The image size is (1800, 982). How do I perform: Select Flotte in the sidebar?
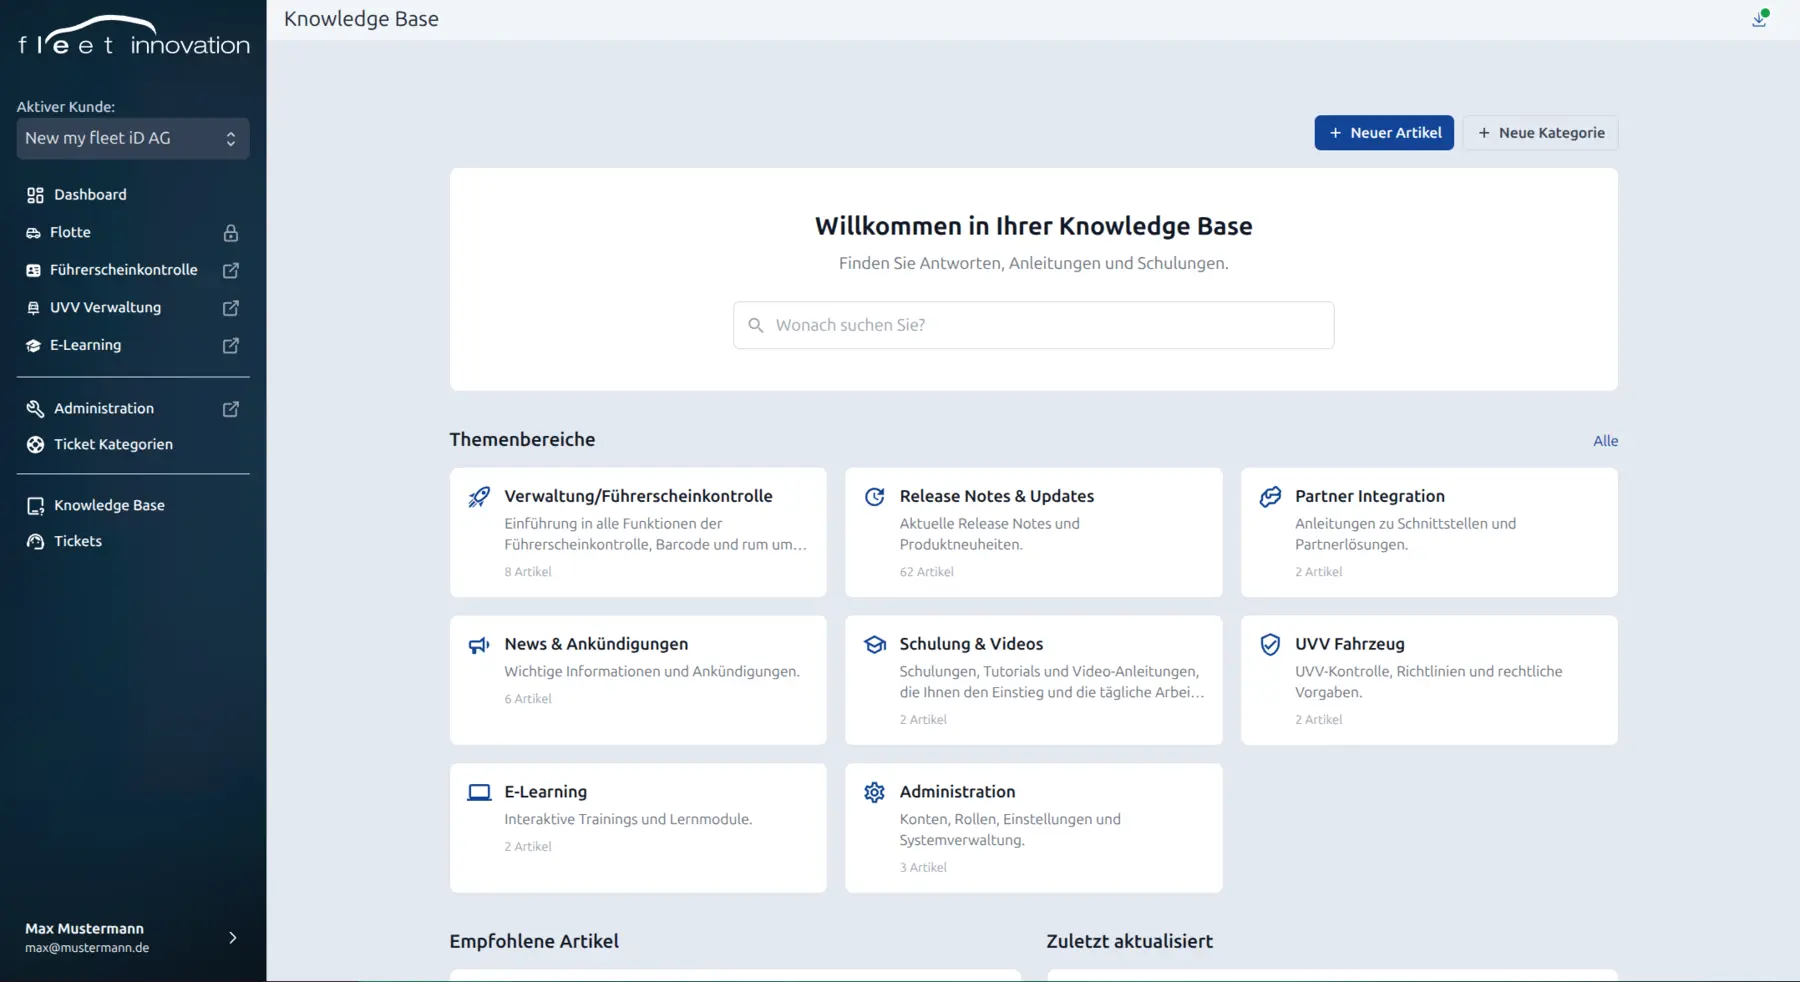(x=70, y=232)
